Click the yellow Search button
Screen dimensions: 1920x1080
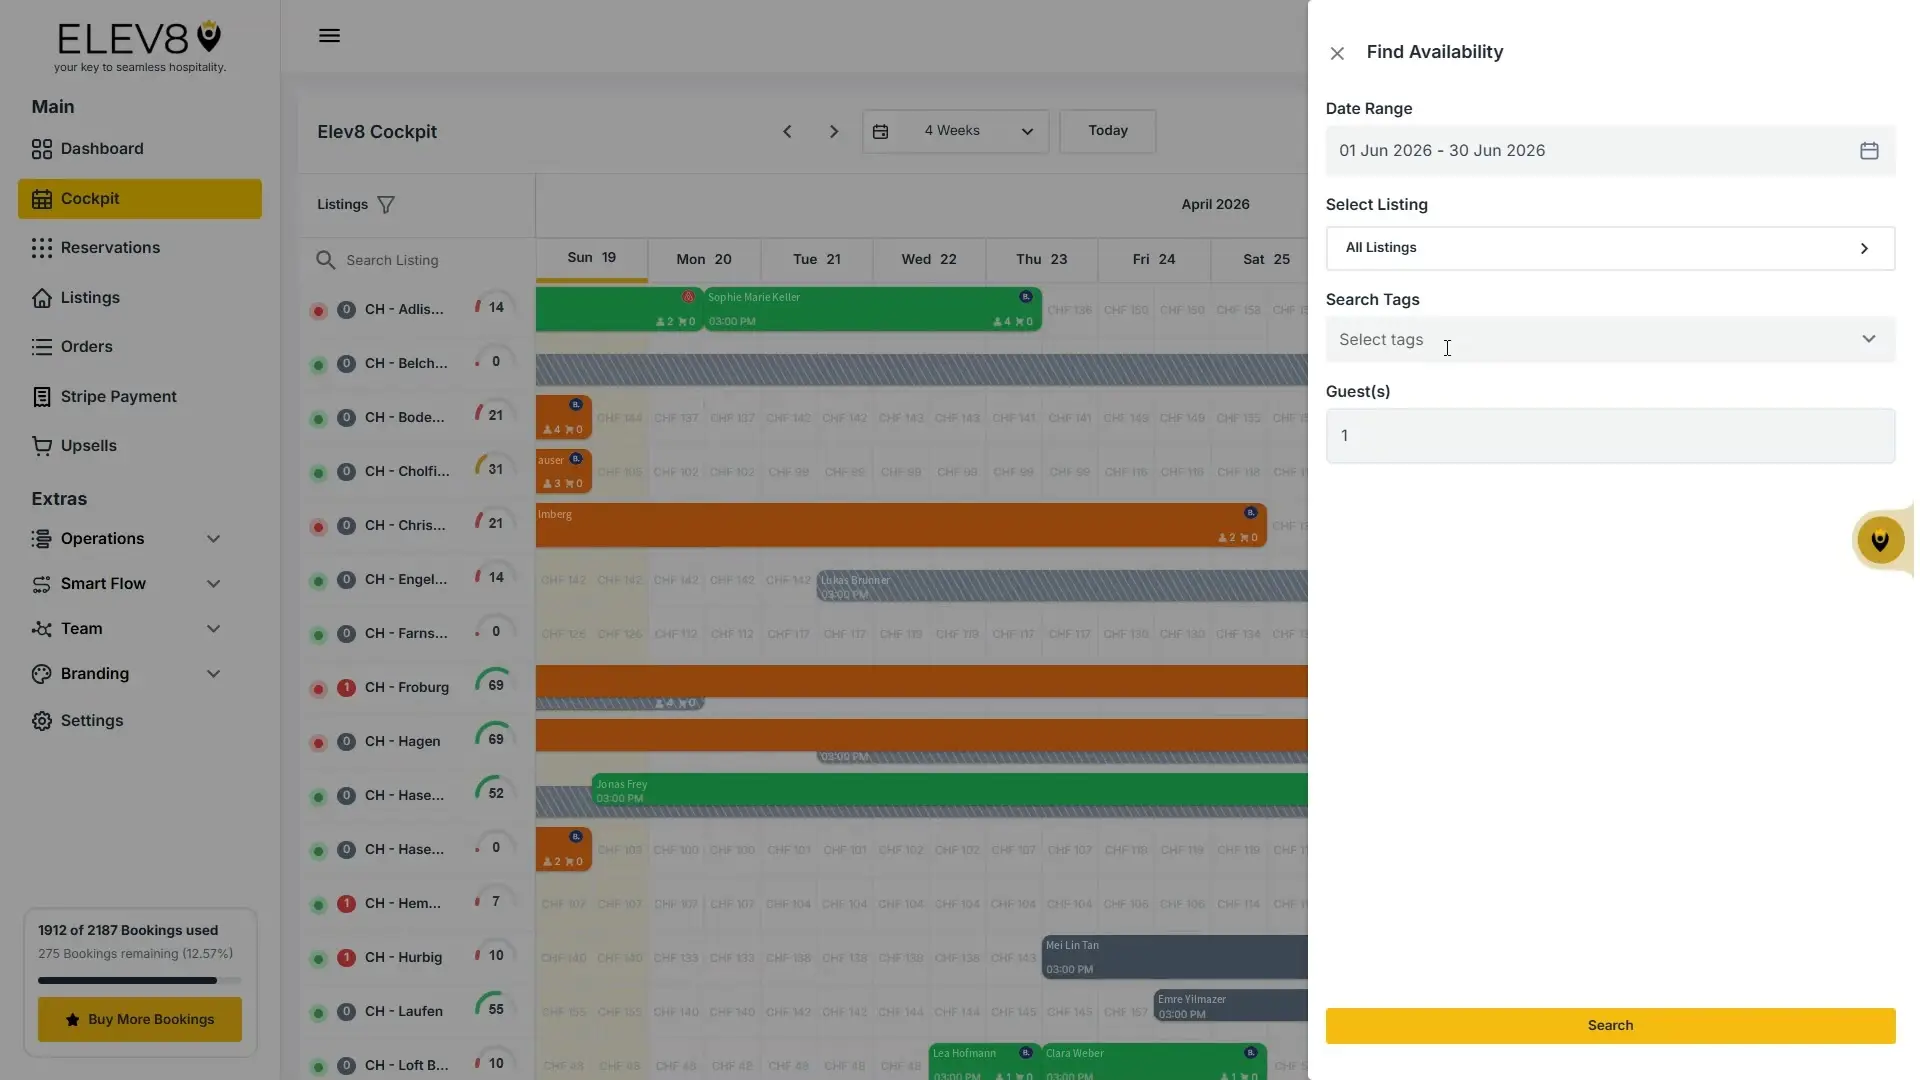[x=1610, y=1026]
